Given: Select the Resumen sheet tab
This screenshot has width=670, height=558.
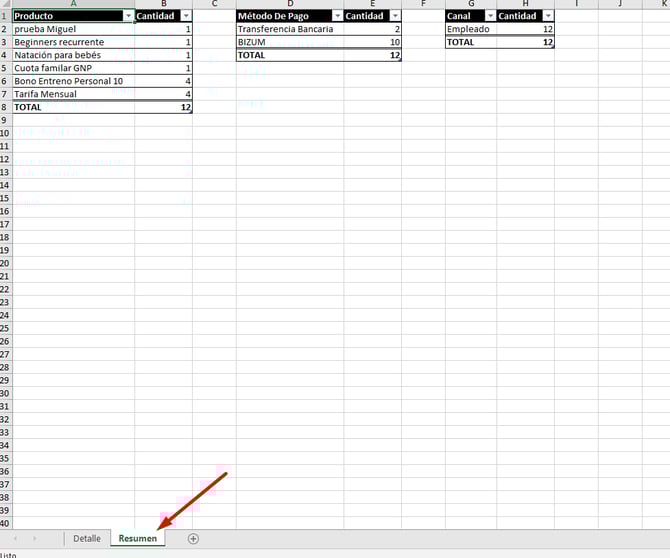Looking at the screenshot, I should point(137,538).
